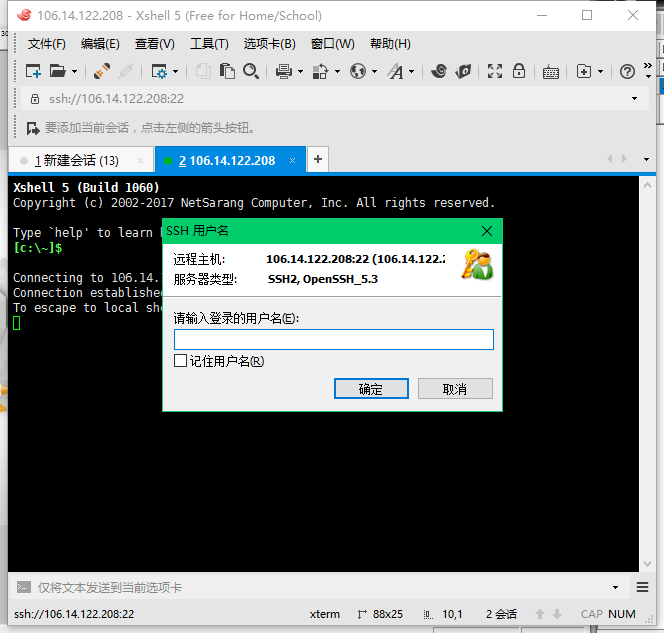Click the '88x25' status bar size
The width and height of the screenshot is (664, 633).
388,614
